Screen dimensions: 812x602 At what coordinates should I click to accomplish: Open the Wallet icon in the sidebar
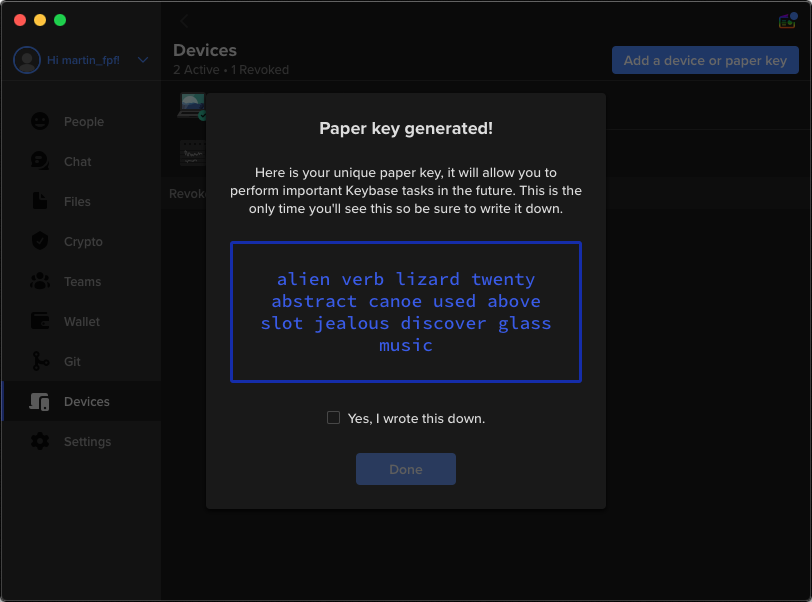tap(40, 321)
